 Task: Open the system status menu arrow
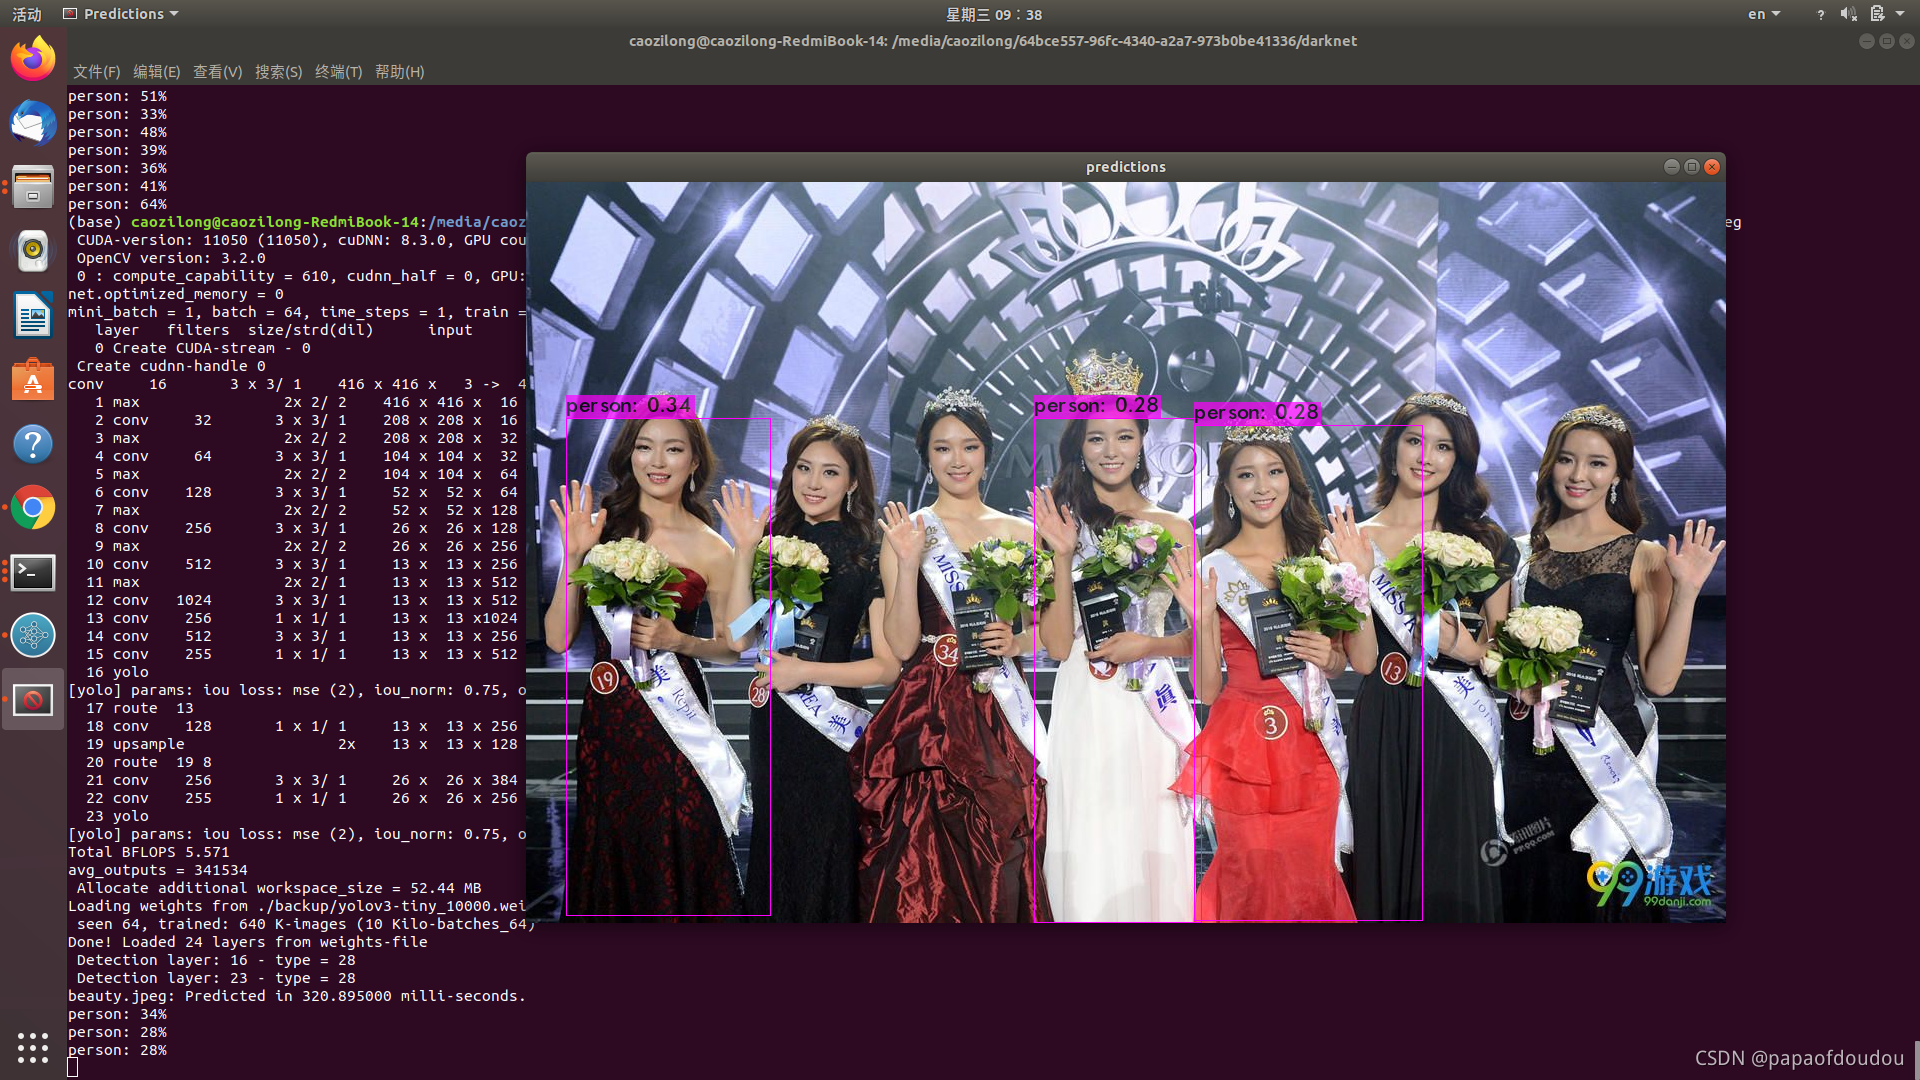[x=1900, y=14]
